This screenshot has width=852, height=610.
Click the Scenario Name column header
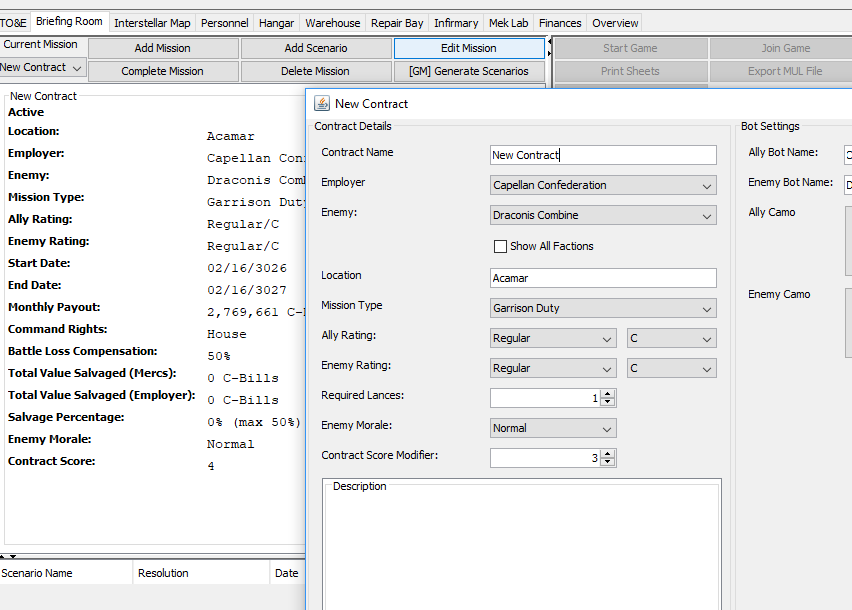(66, 573)
